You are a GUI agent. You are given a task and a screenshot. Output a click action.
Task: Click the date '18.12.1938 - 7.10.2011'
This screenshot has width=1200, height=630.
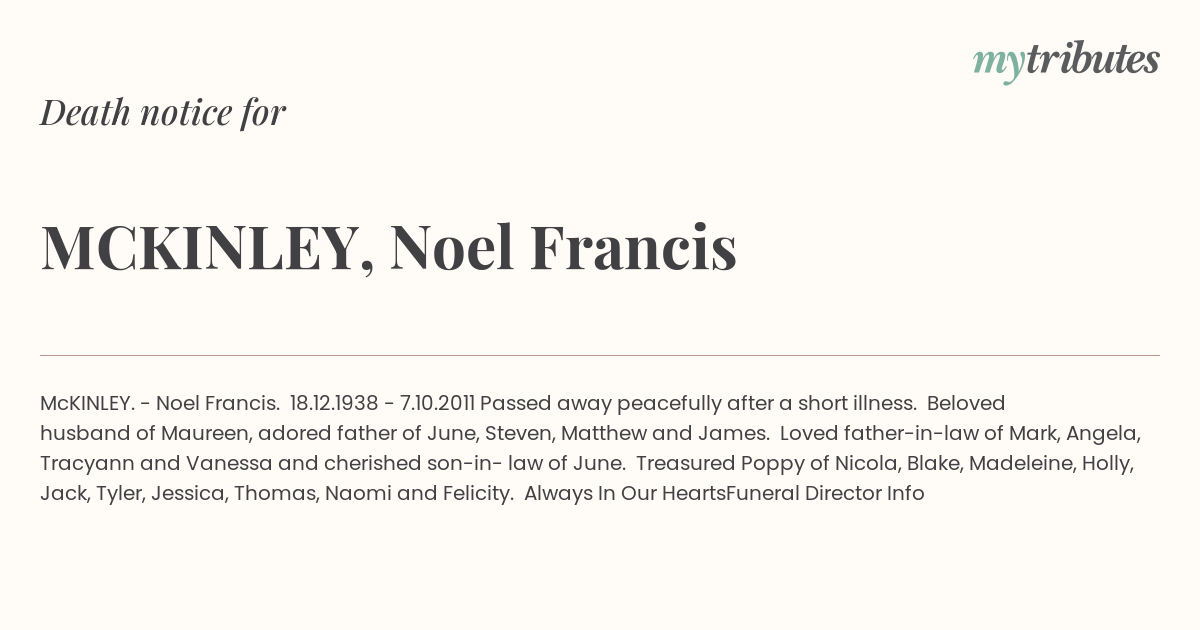[x=382, y=403]
